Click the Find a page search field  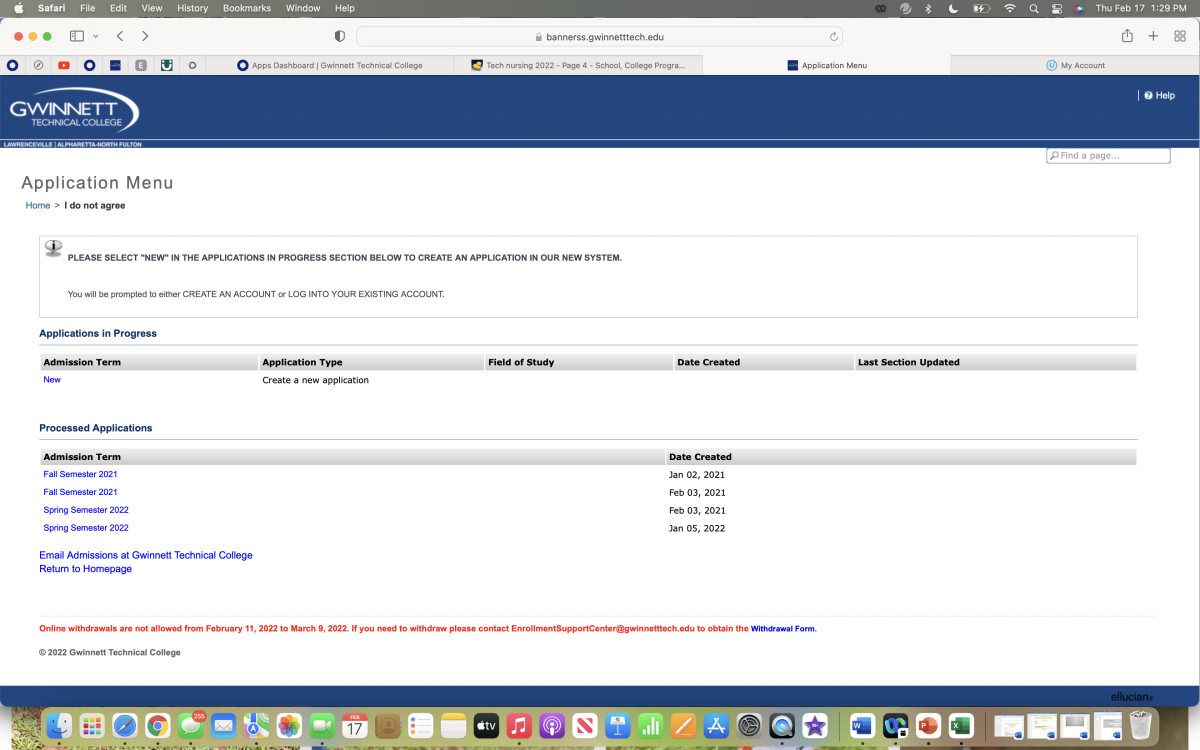1108,156
